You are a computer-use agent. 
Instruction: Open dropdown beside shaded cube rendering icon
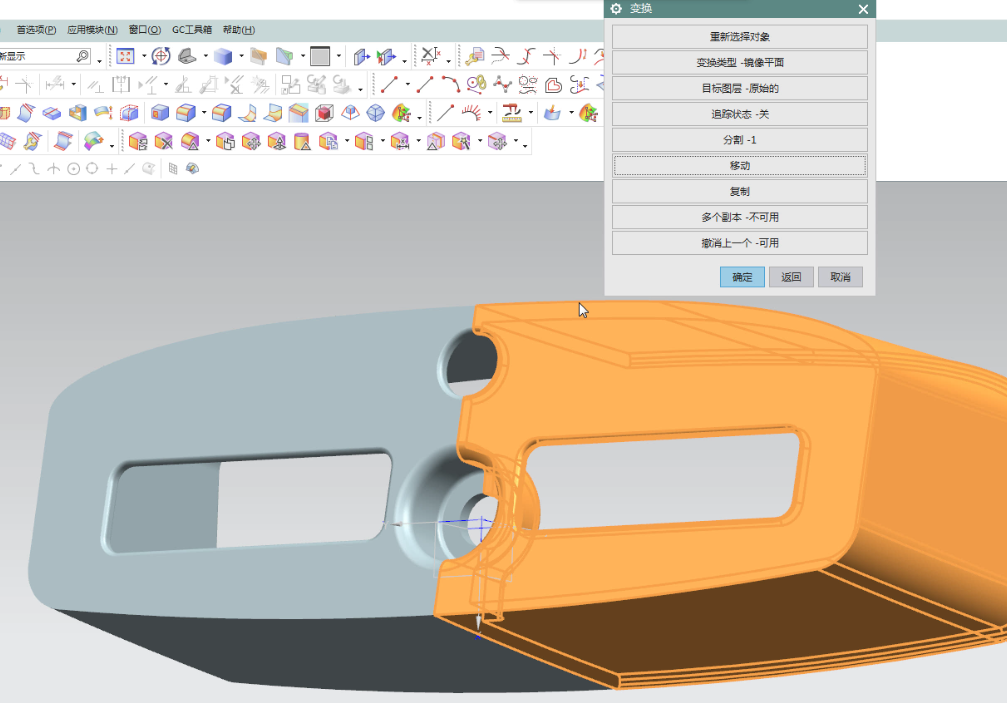click(241, 57)
